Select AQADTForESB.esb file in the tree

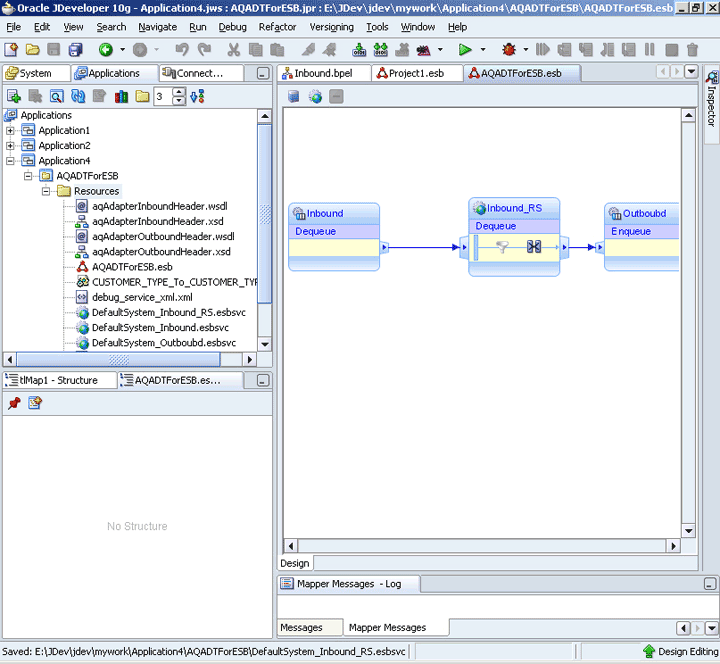(x=132, y=267)
